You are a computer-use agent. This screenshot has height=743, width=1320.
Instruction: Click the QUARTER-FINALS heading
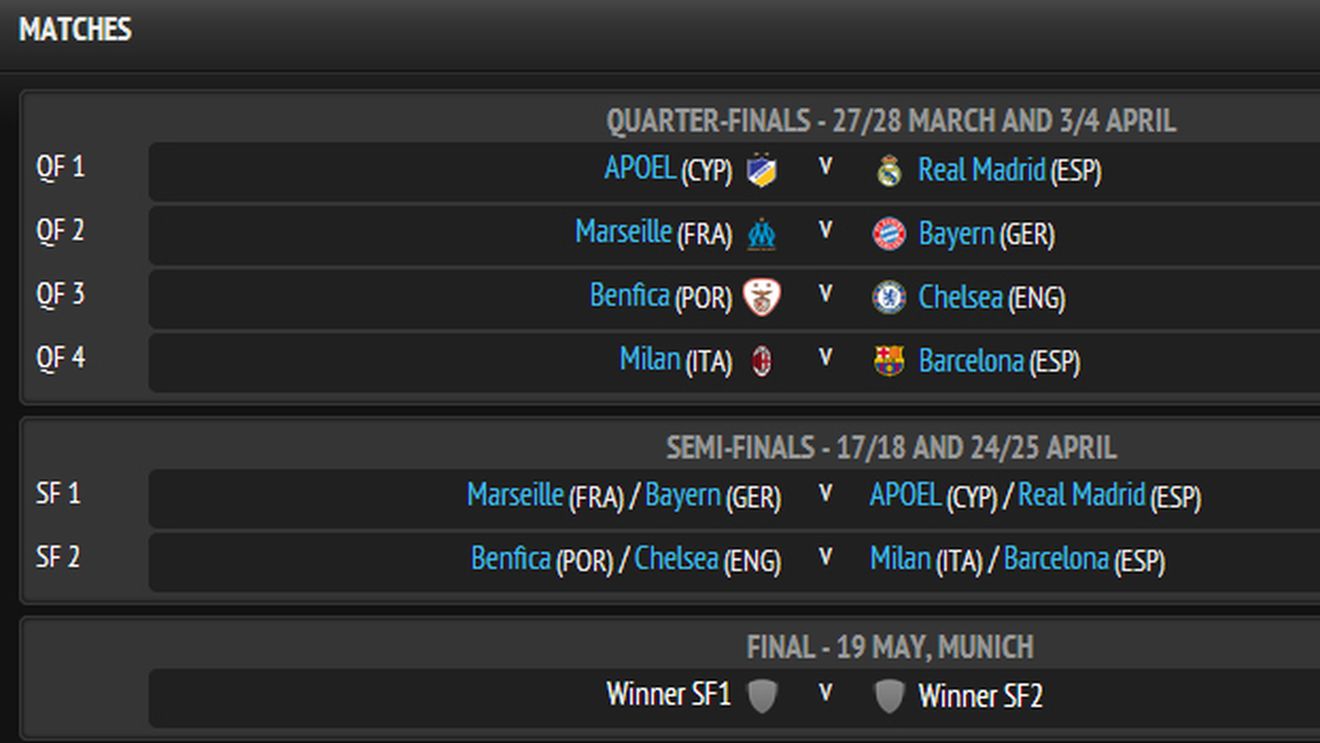[x=893, y=120]
